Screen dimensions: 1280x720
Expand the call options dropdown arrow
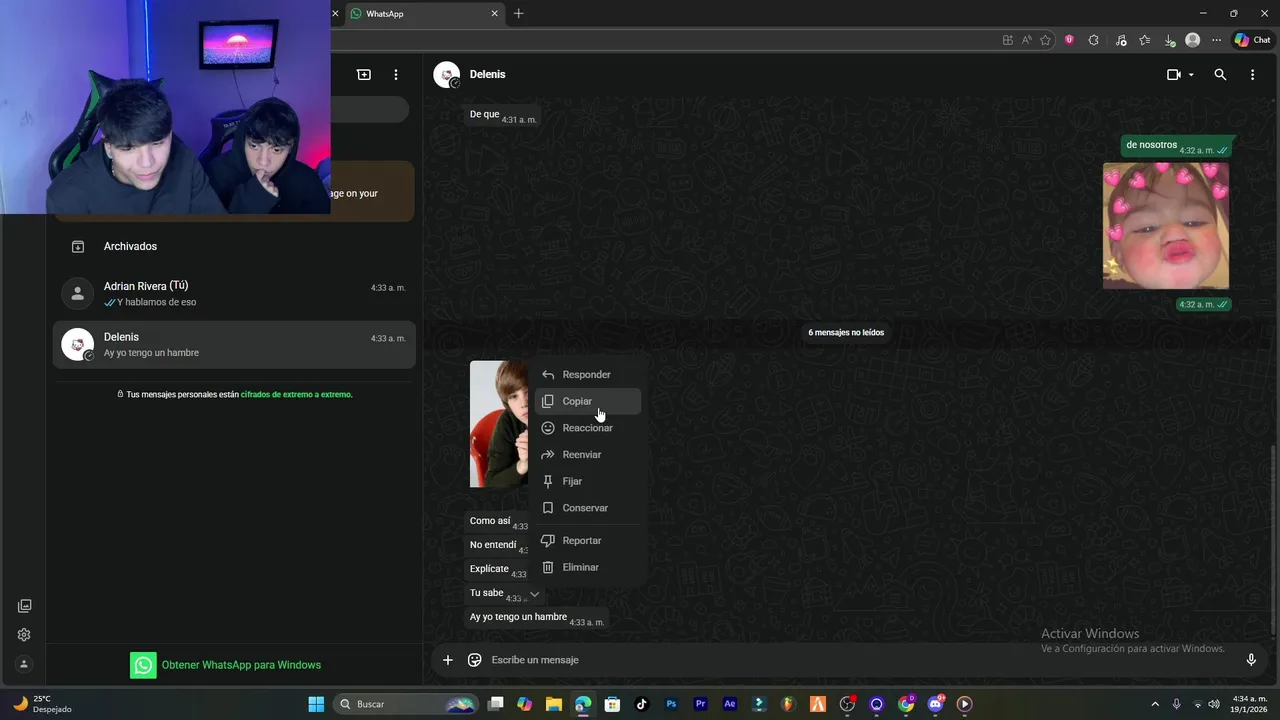[1191, 75]
